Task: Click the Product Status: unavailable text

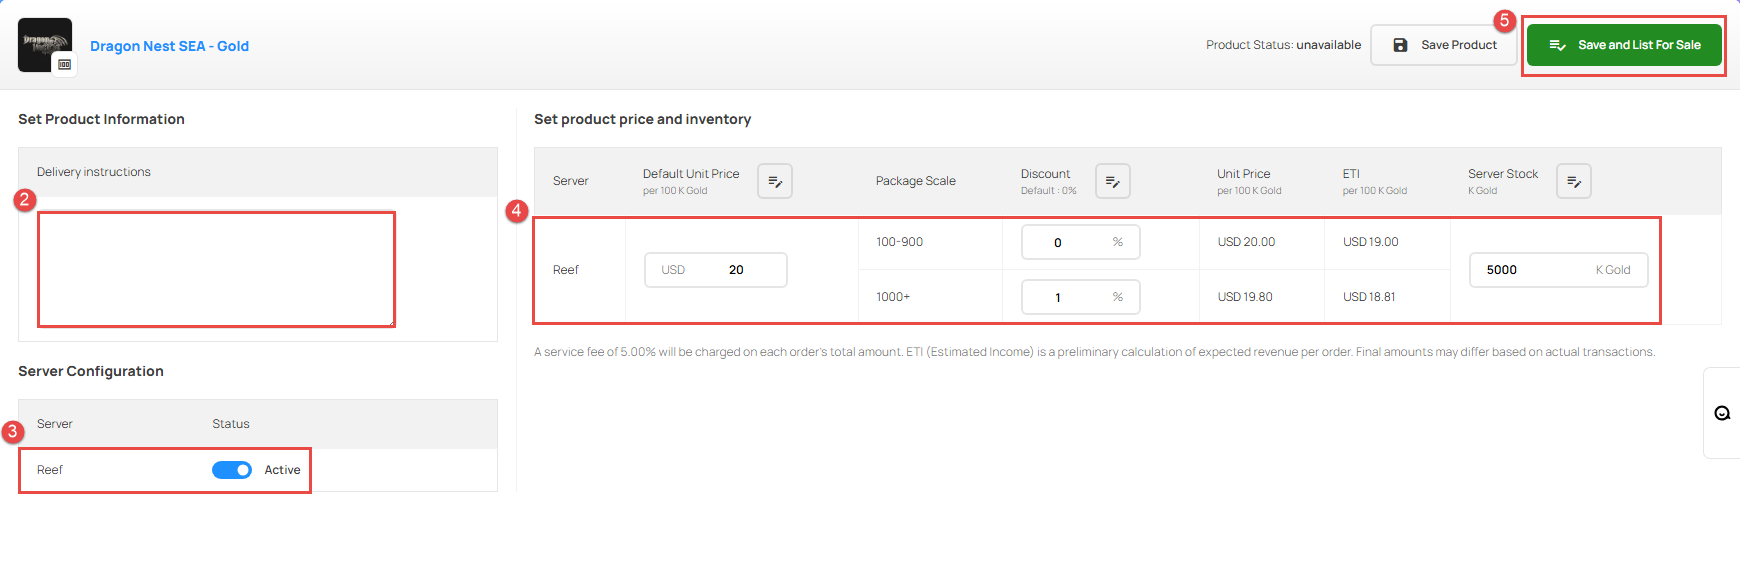Action: [1283, 45]
